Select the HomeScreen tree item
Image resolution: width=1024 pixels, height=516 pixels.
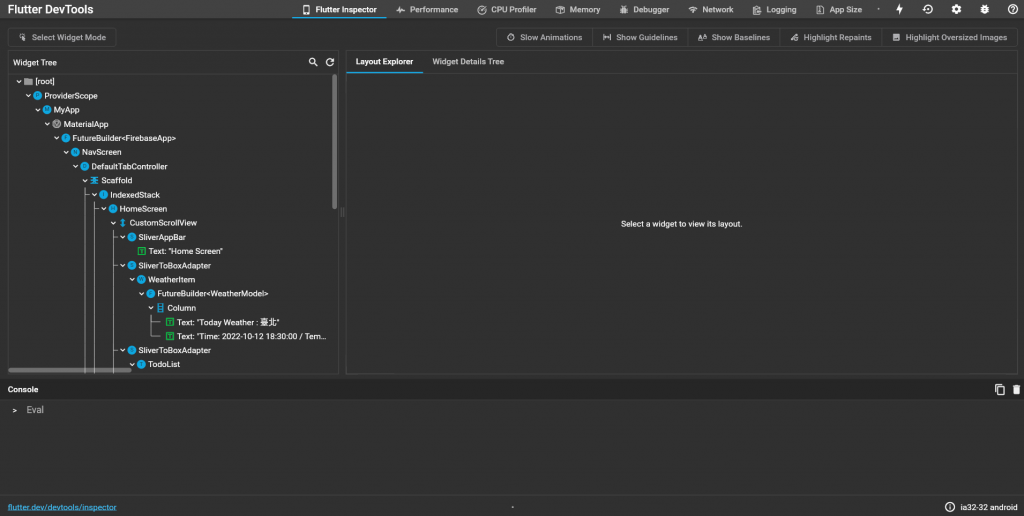(x=138, y=209)
